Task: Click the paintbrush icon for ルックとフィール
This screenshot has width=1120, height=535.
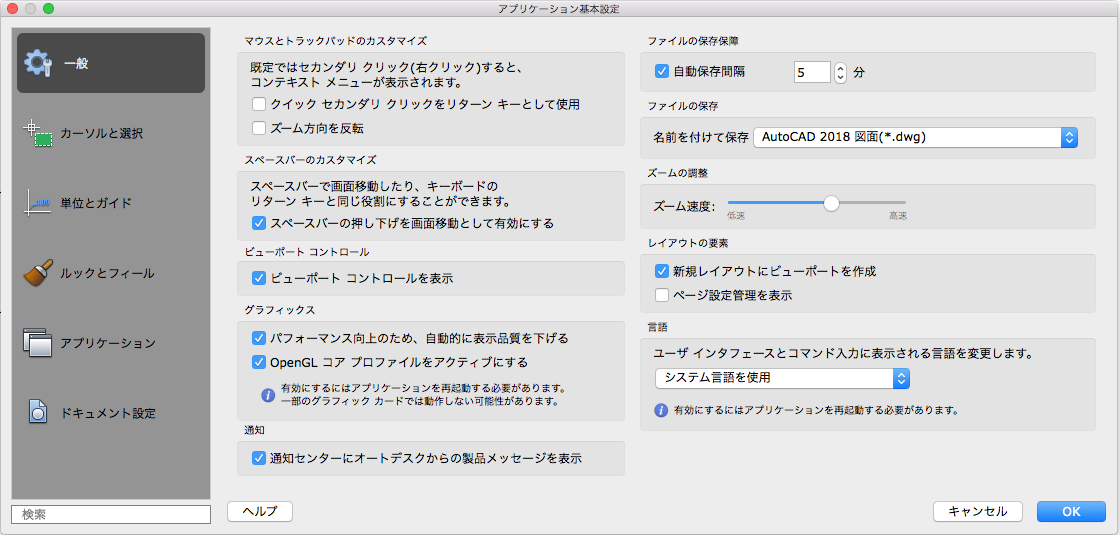Action: [x=38, y=273]
